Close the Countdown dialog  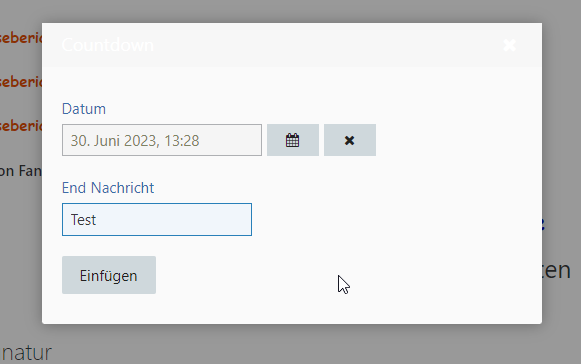point(509,45)
